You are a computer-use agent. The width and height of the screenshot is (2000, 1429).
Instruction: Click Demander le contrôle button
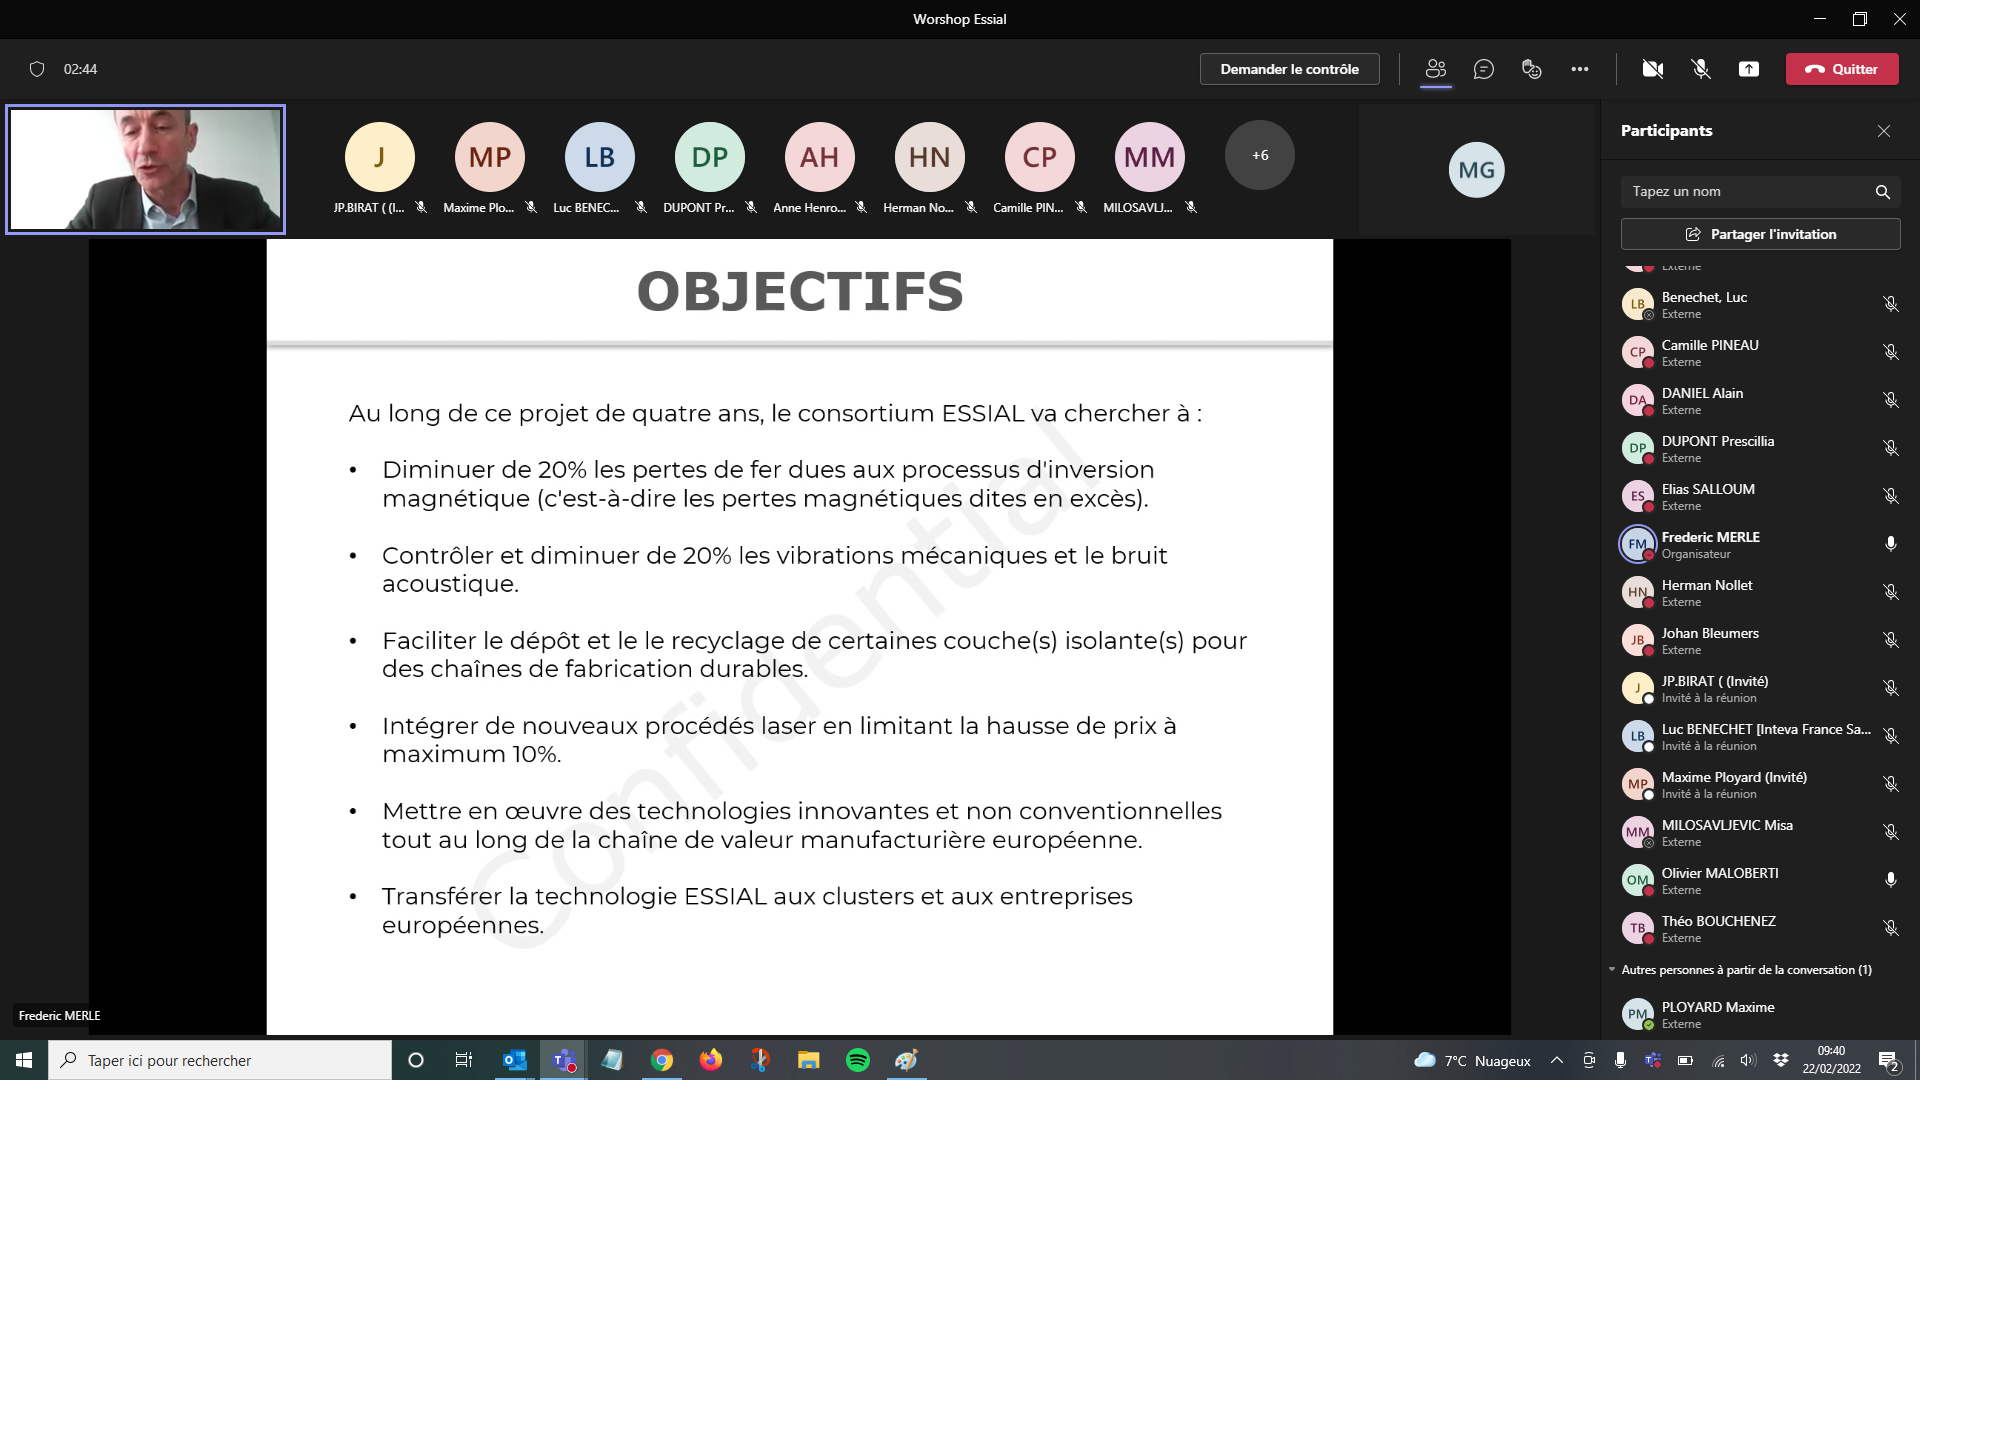click(1289, 69)
